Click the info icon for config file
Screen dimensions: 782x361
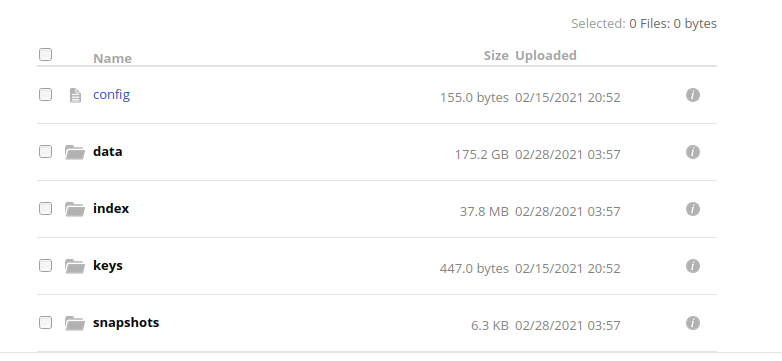693,95
